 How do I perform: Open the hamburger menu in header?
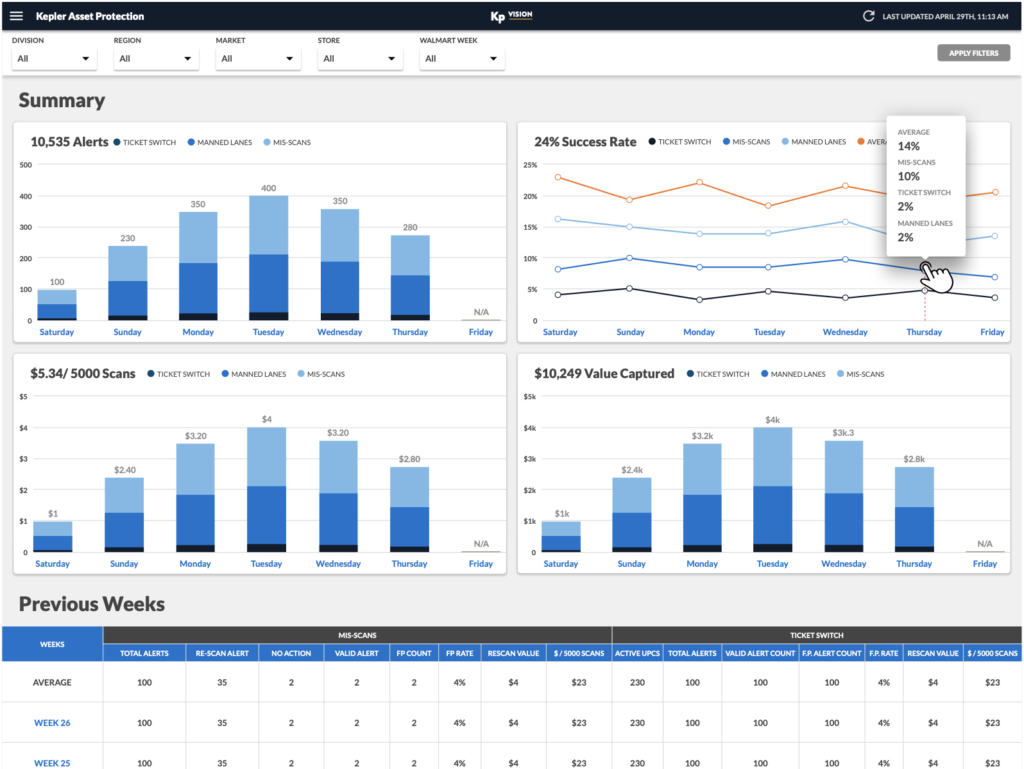(16, 16)
